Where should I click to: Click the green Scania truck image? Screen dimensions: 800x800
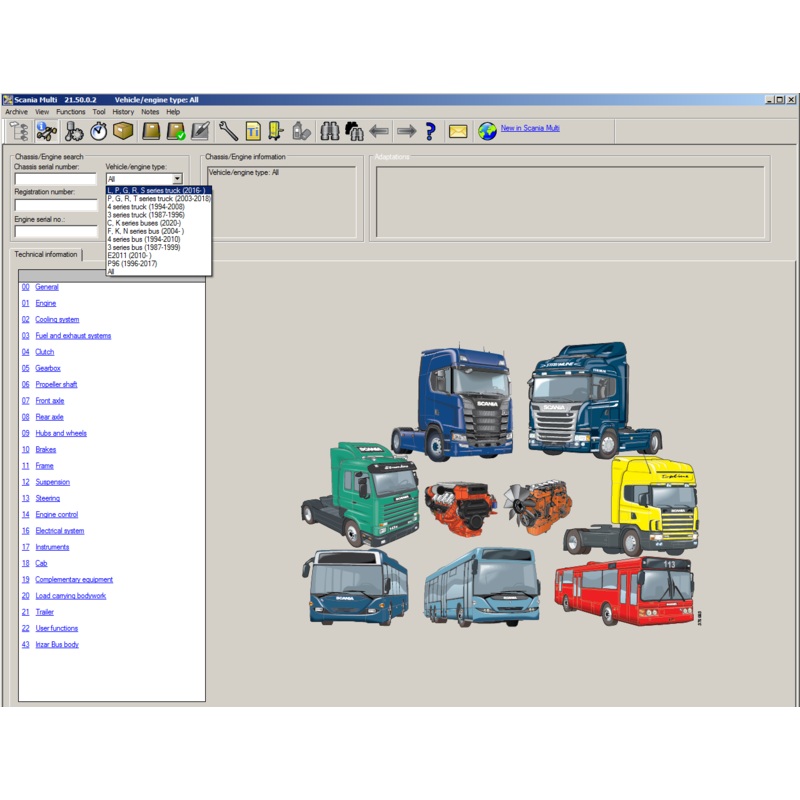click(x=361, y=494)
